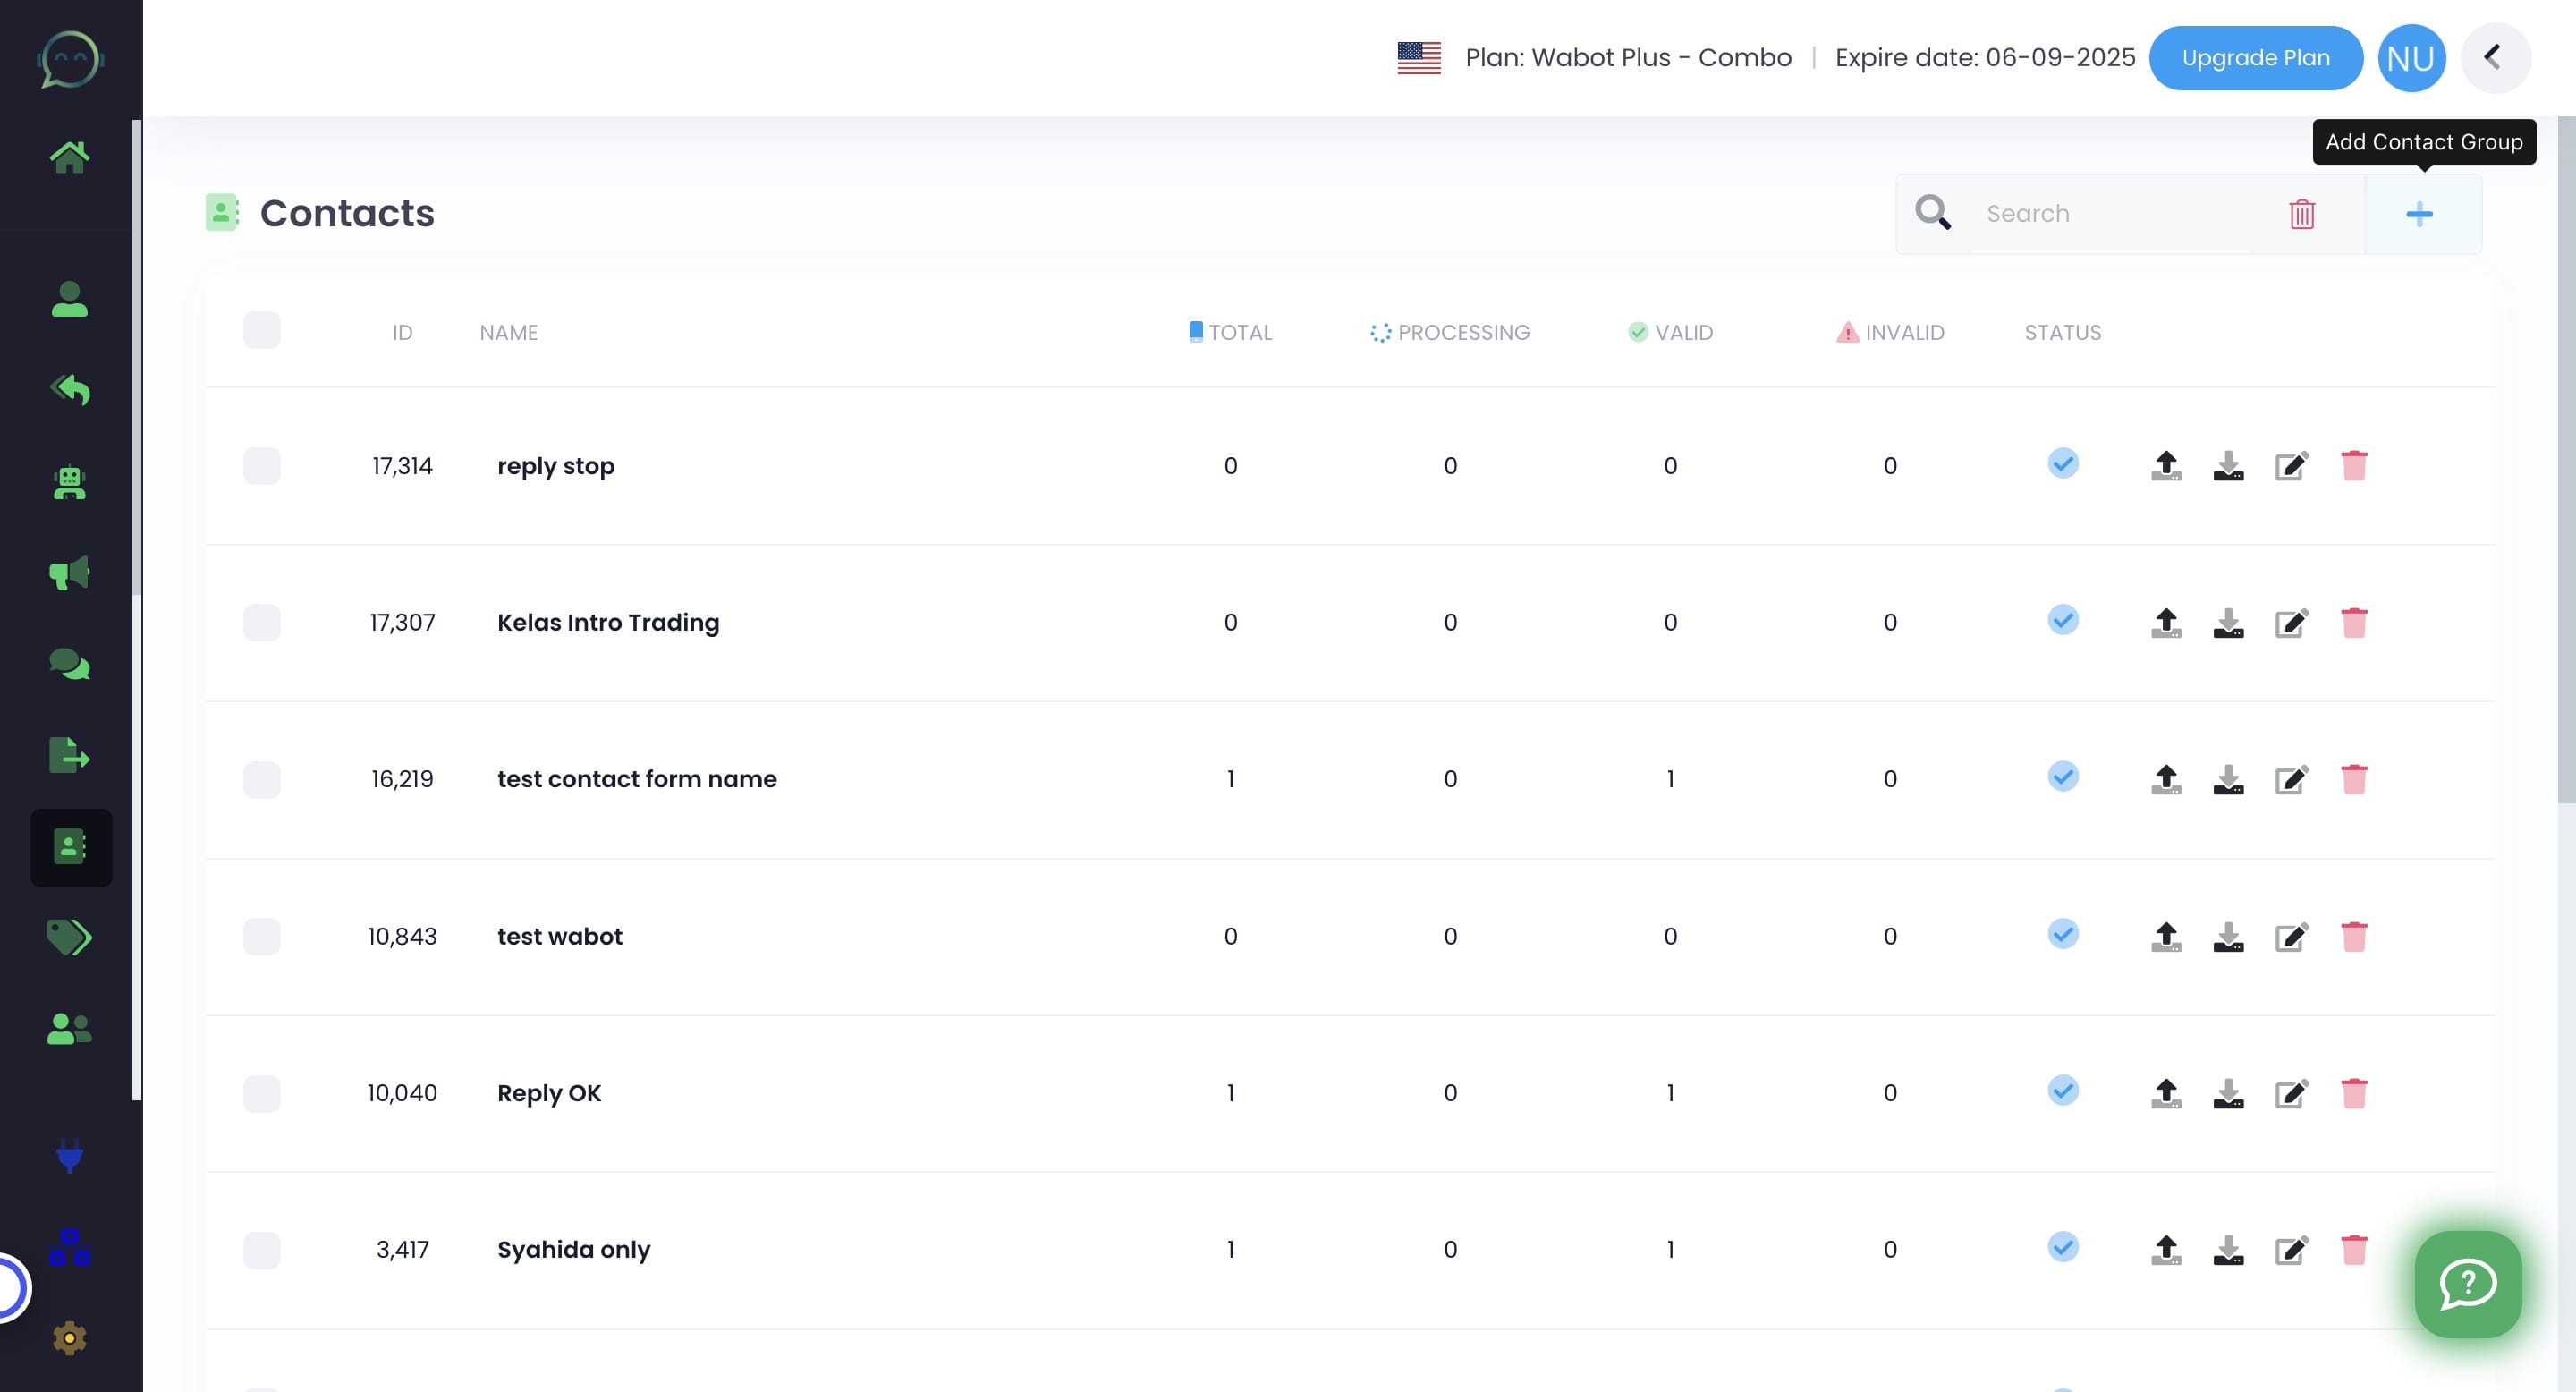
Task: Open the Home icon in sidebar
Action: click(69, 157)
